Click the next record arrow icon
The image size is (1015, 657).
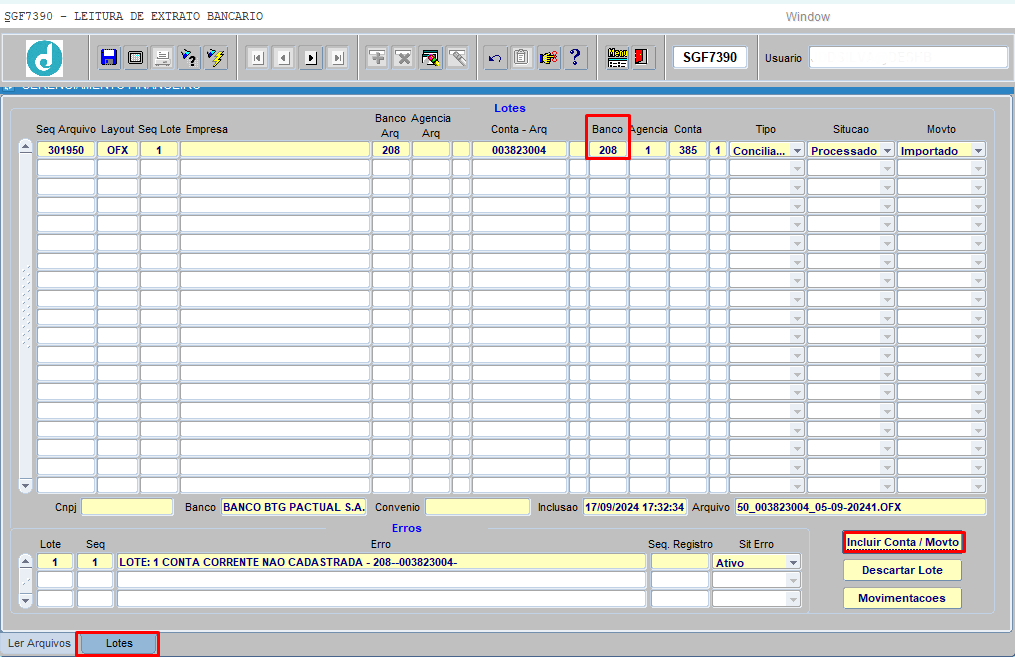pyautogui.click(x=311, y=58)
